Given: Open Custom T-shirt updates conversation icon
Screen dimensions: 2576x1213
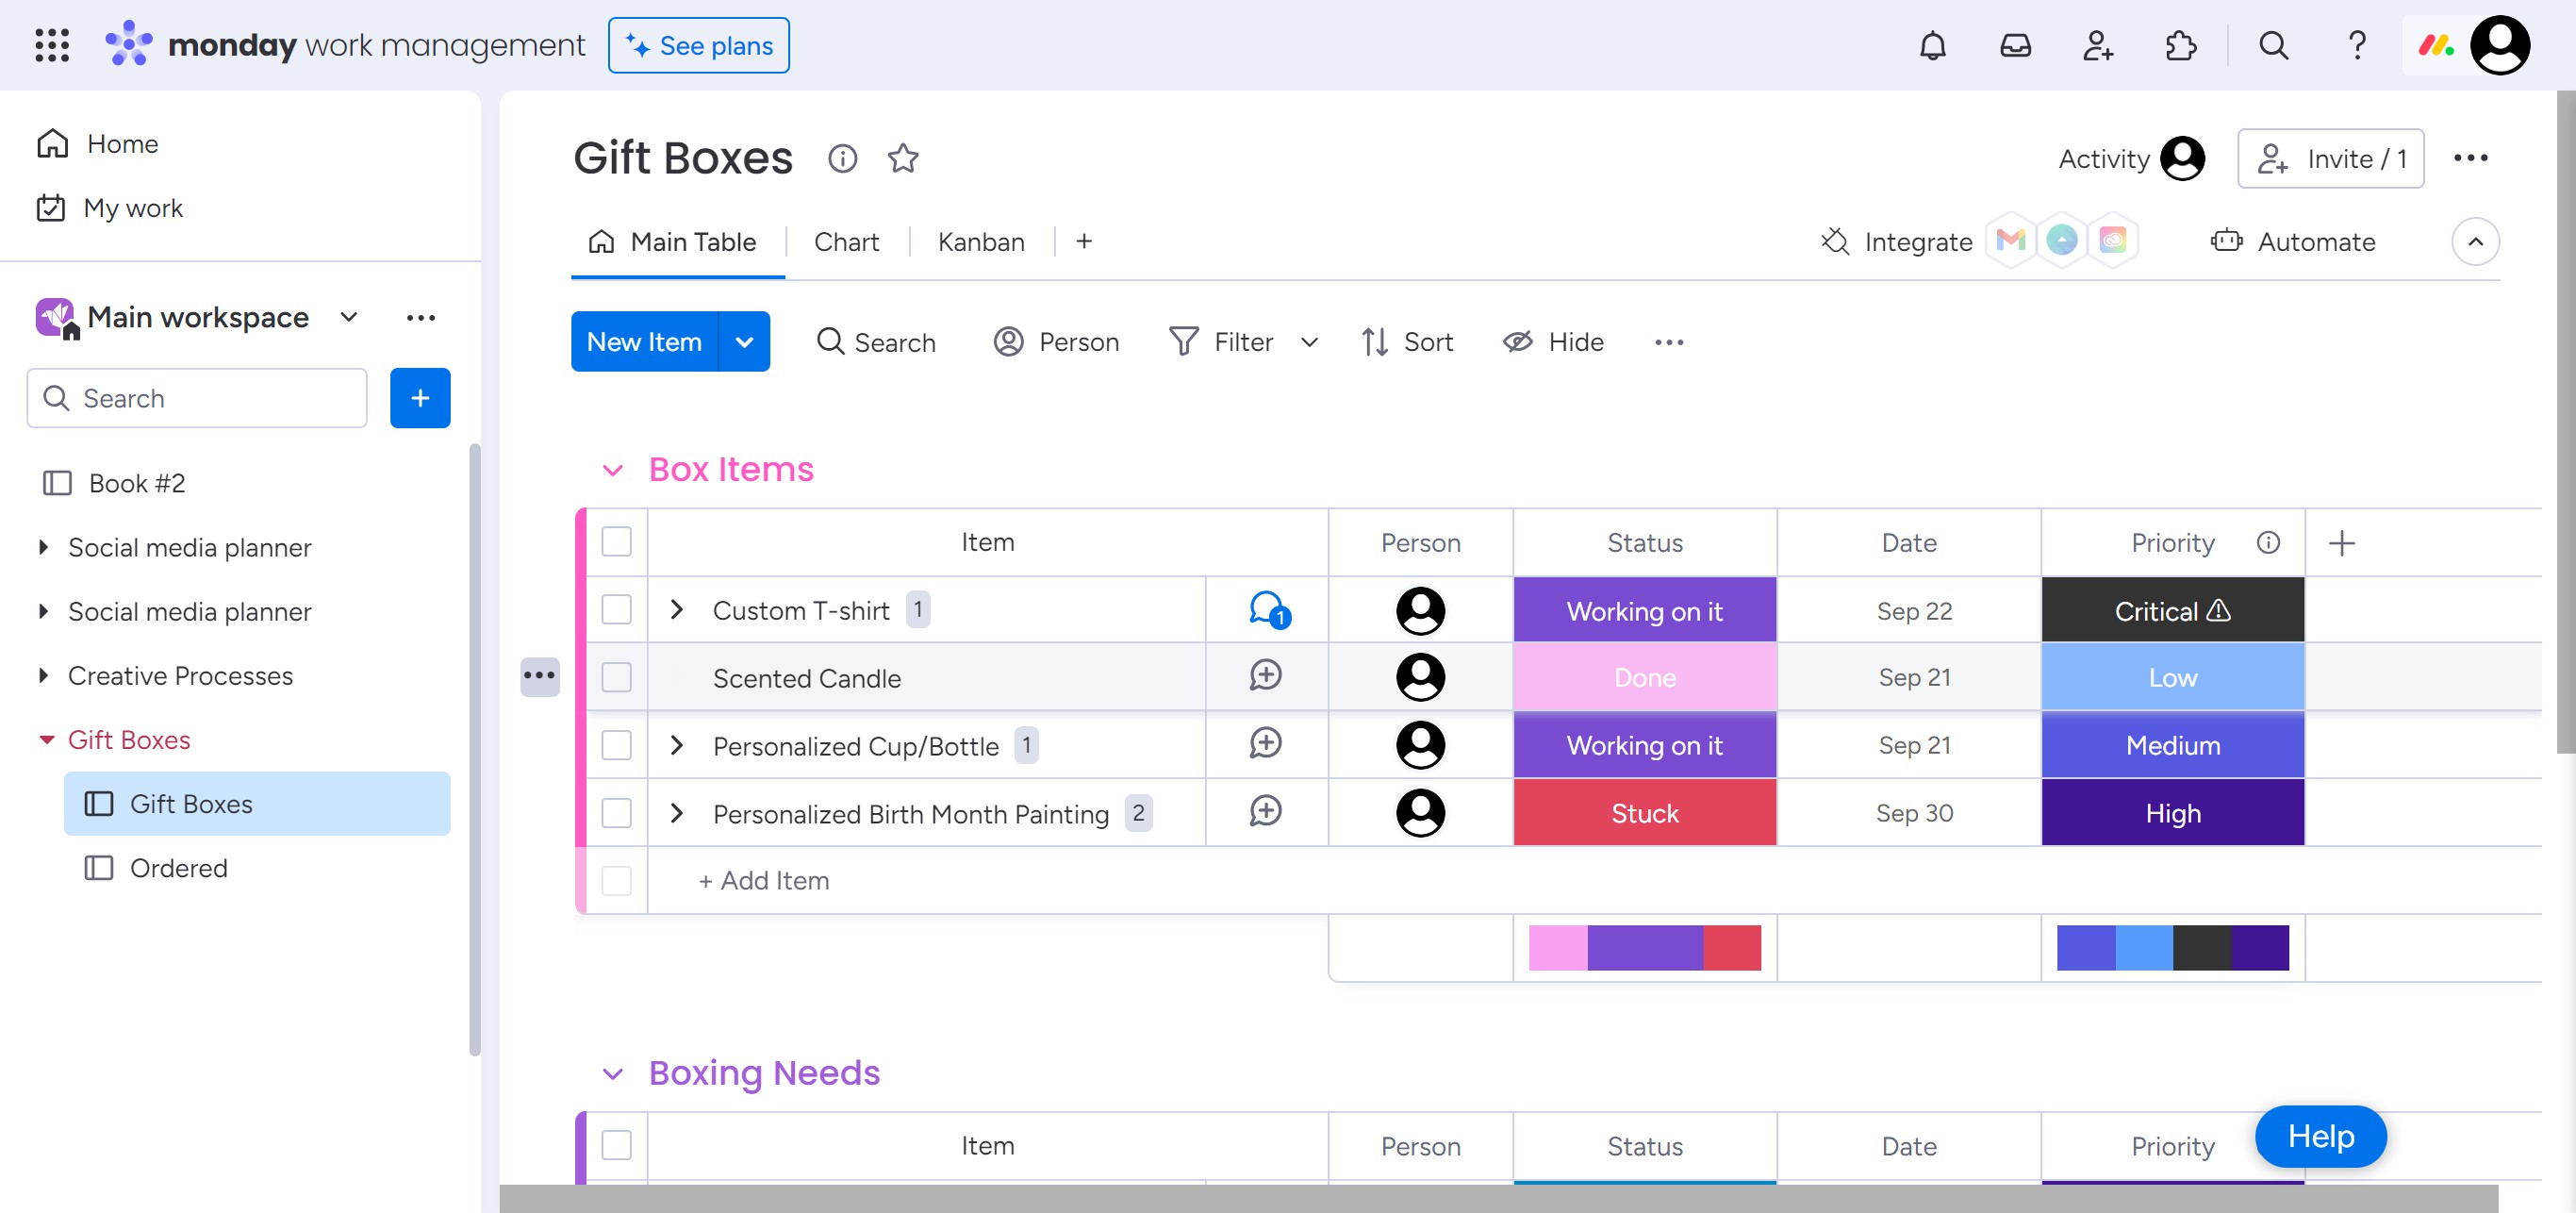Looking at the screenshot, I should (1267, 609).
